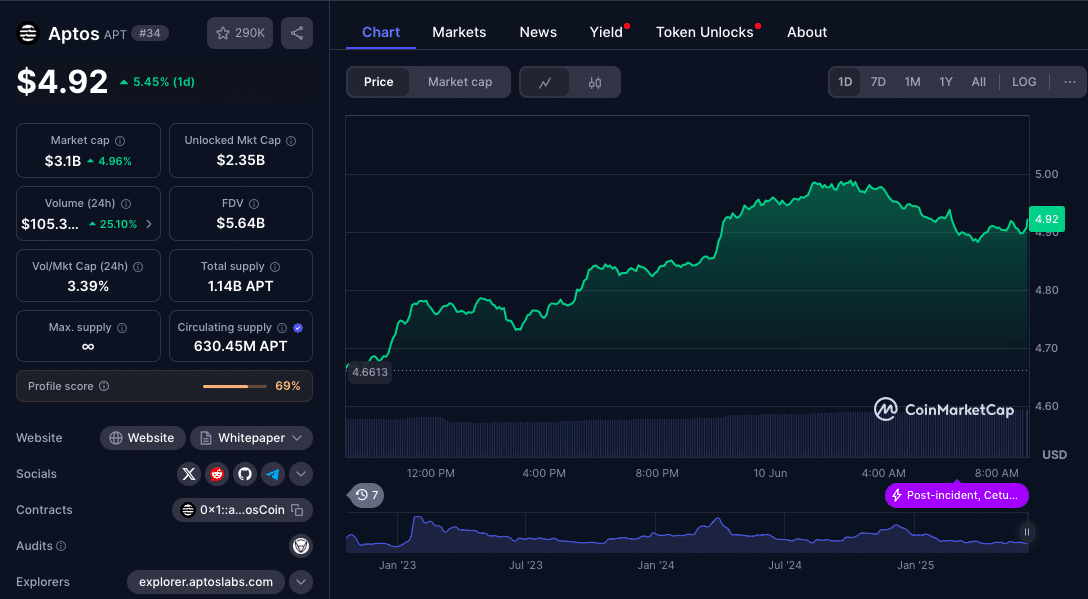Click the Circulating supply info icon

pos(282,328)
